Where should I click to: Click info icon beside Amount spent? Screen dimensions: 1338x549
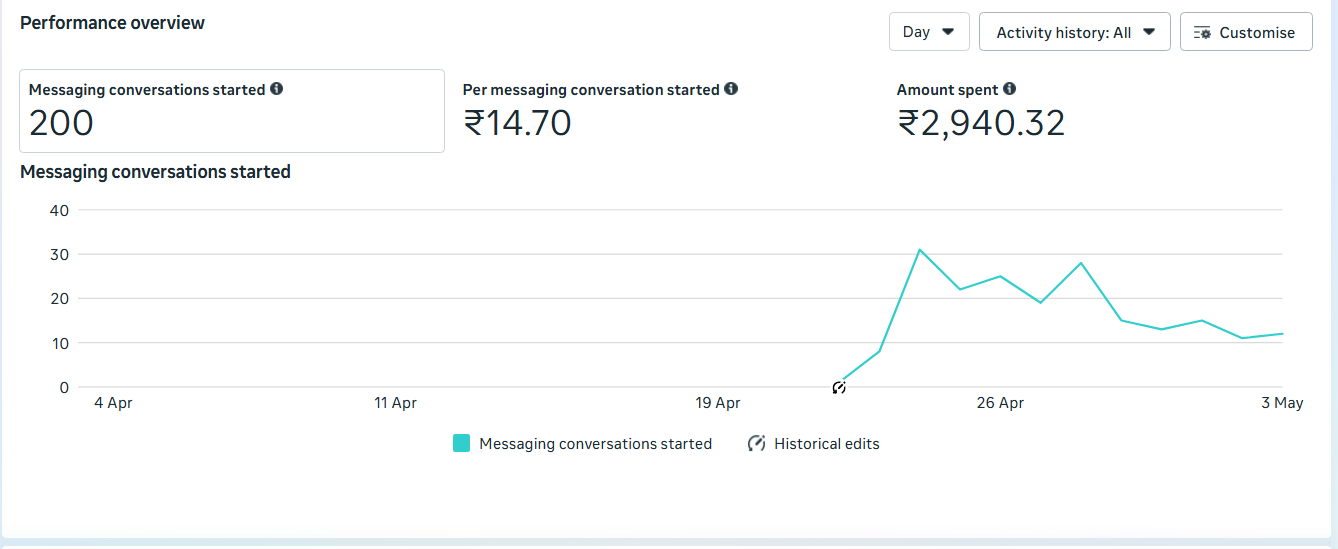pos(1009,89)
